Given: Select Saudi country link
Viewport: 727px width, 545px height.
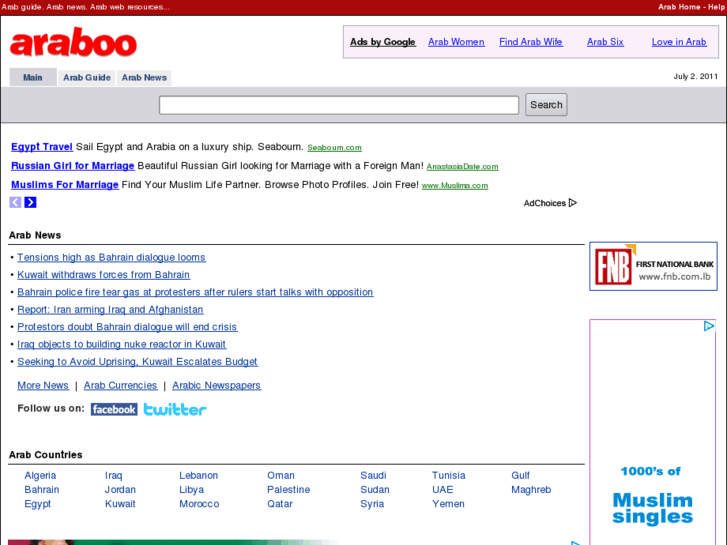Looking at the screenshot, I should coord(373,475).
